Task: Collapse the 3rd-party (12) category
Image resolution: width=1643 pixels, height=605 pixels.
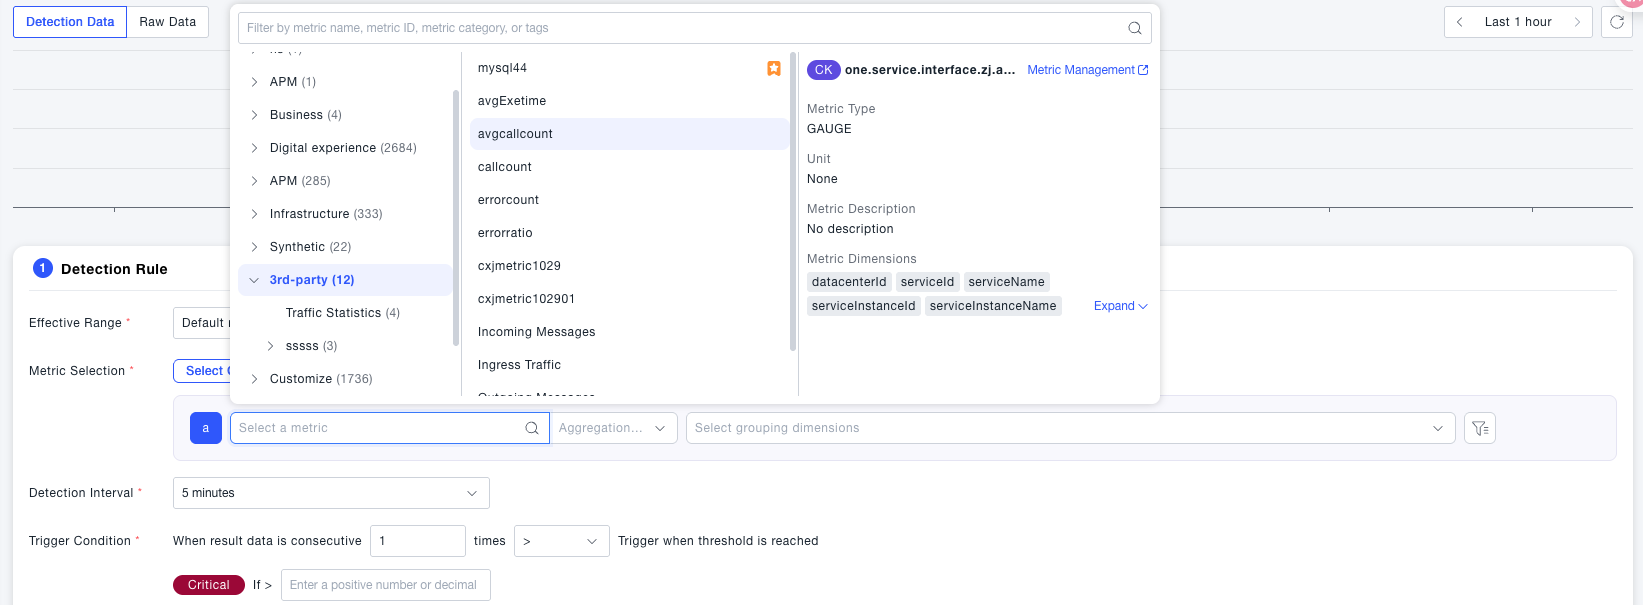Action: pyautogui.click(x=254, y=280)
